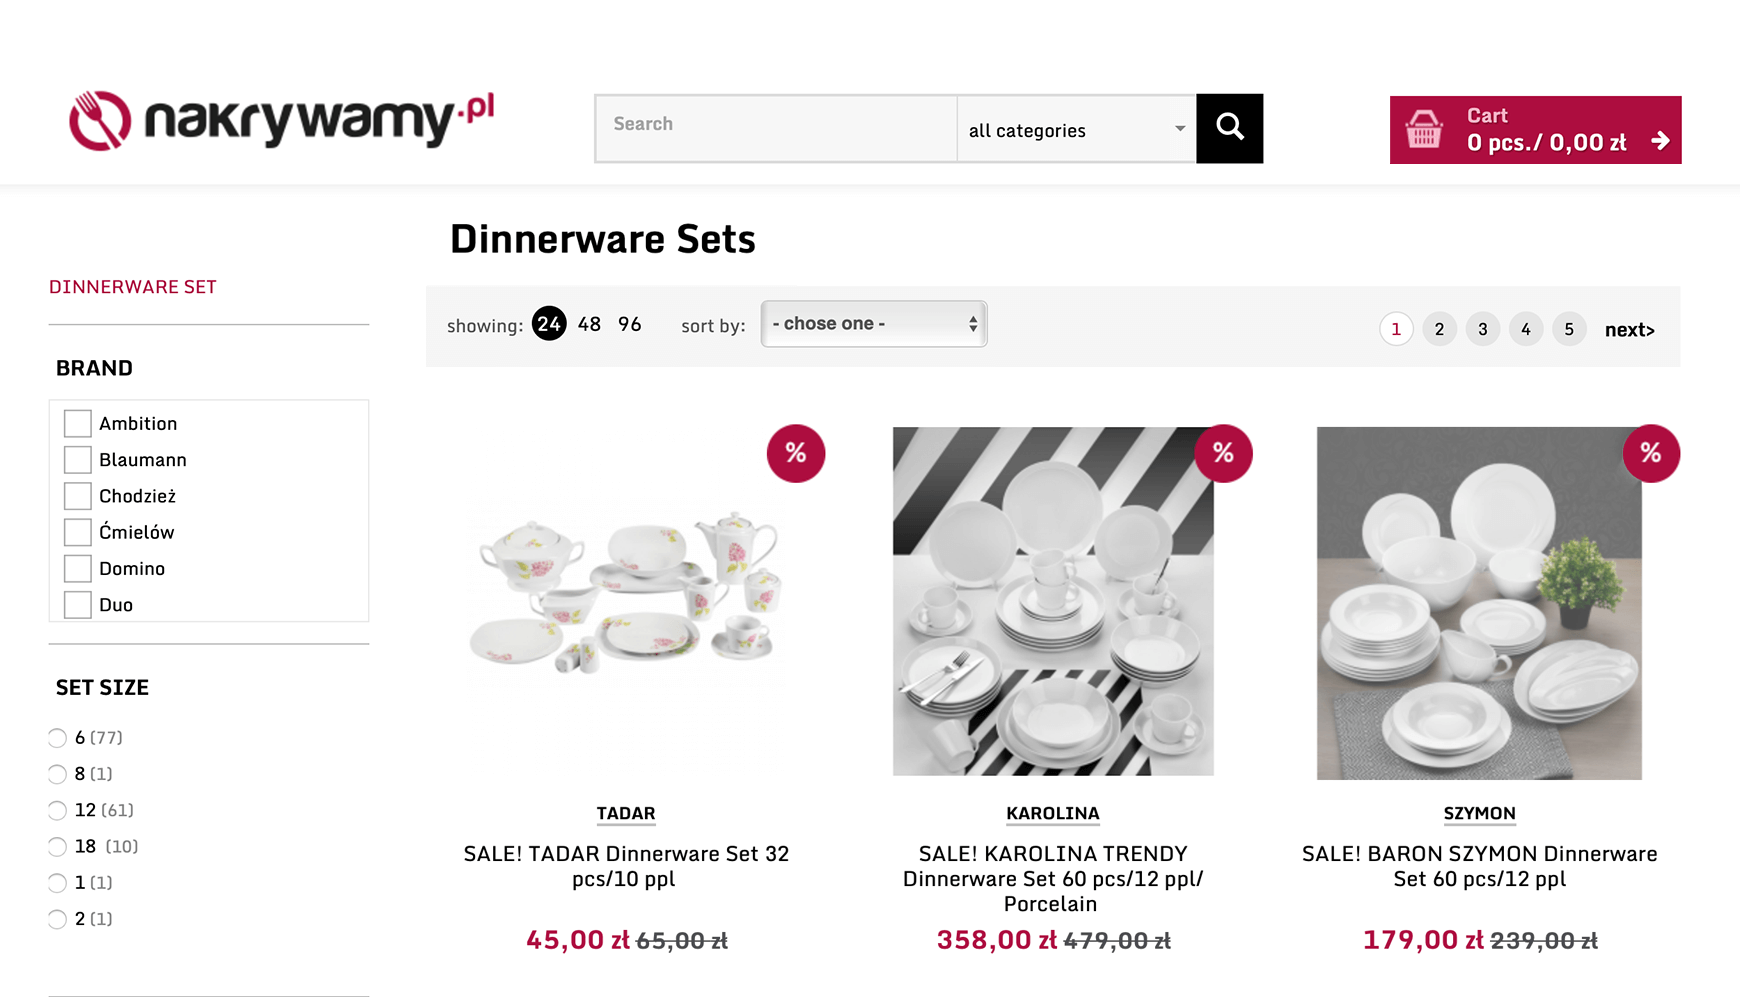Check the Domino brand checkbox

tap(77, 568)
